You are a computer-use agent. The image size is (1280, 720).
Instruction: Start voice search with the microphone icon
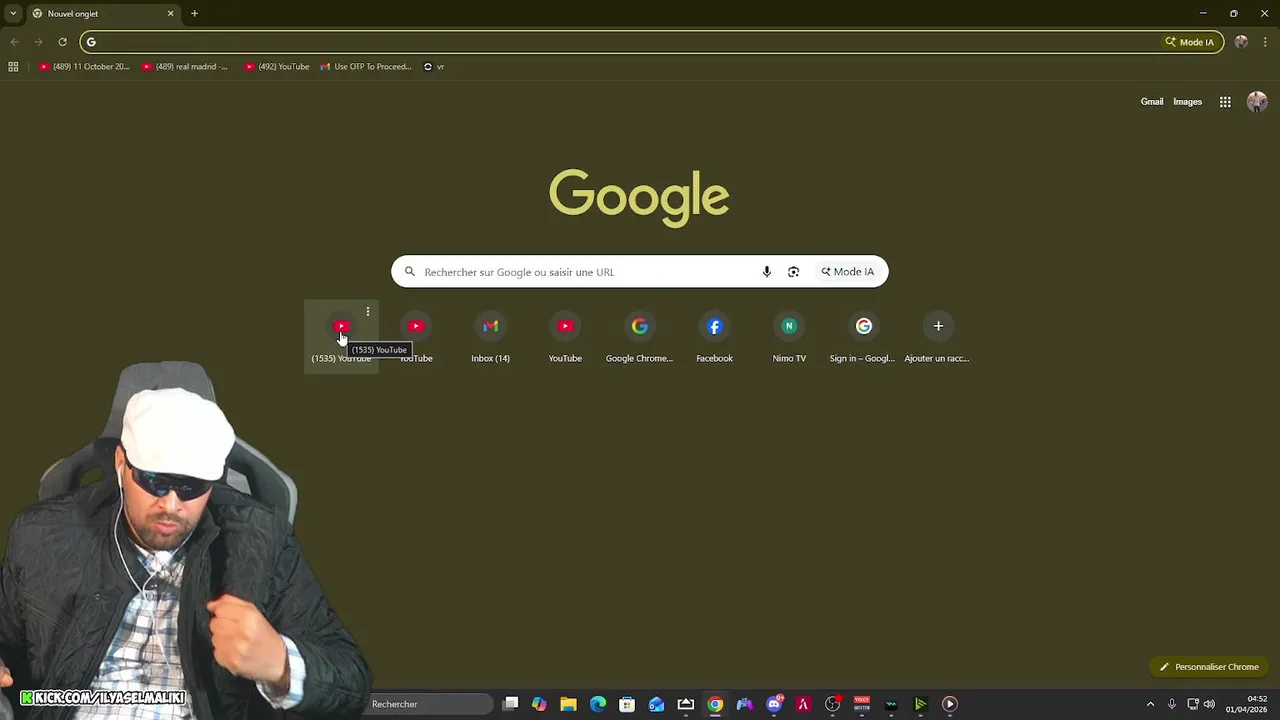point(767,272)
